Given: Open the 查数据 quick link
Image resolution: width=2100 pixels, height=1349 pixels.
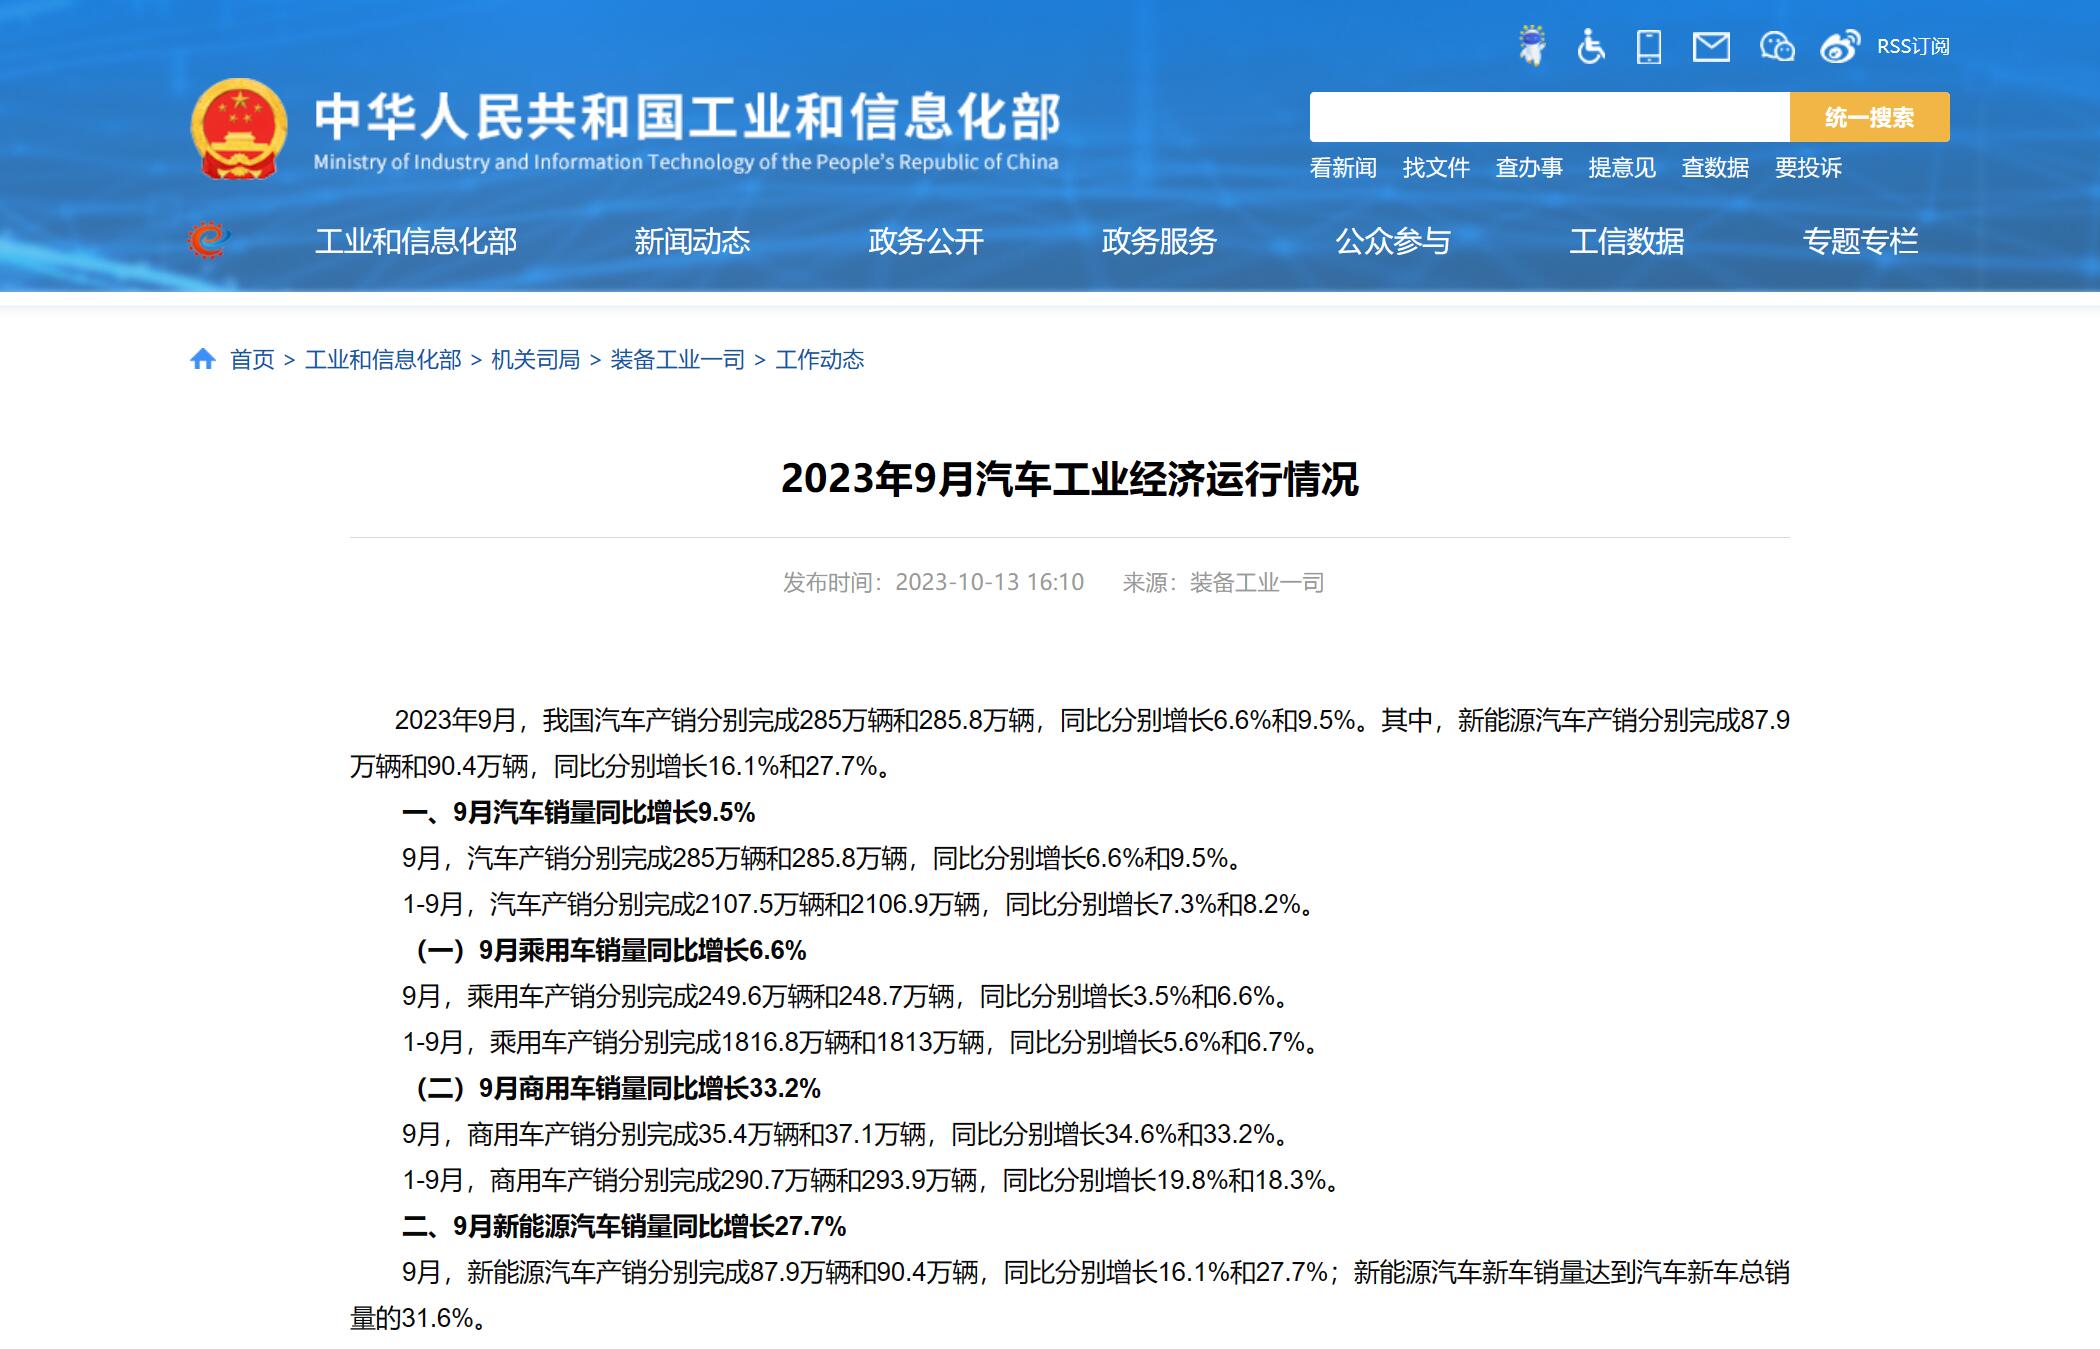Looking at the screenshot, I should pyautogui.click(x=1715, y=168).
